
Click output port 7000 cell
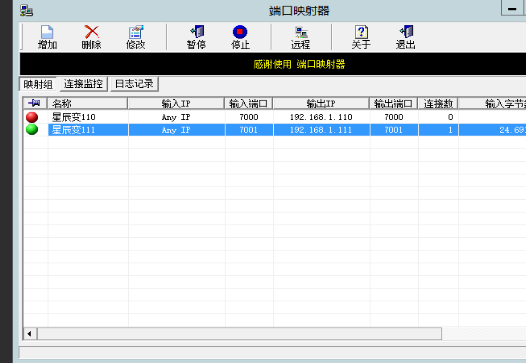[x=394, y=117]
